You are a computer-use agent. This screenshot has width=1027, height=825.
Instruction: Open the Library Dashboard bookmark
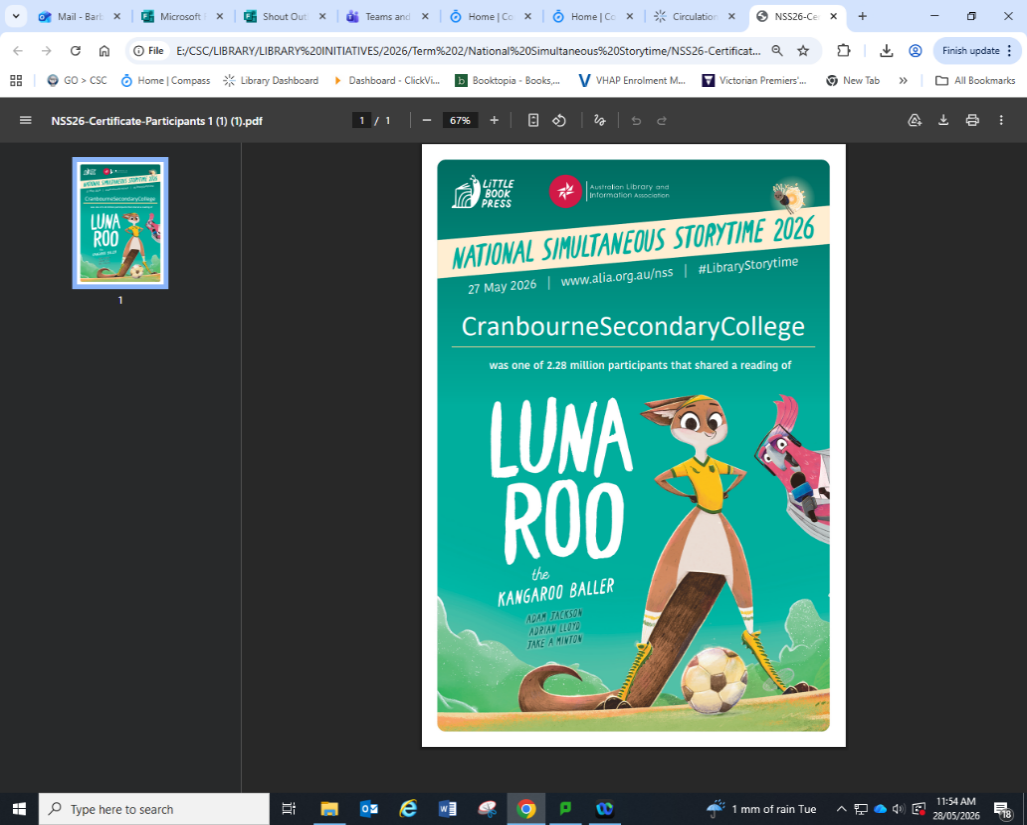[x=271, y=81]
